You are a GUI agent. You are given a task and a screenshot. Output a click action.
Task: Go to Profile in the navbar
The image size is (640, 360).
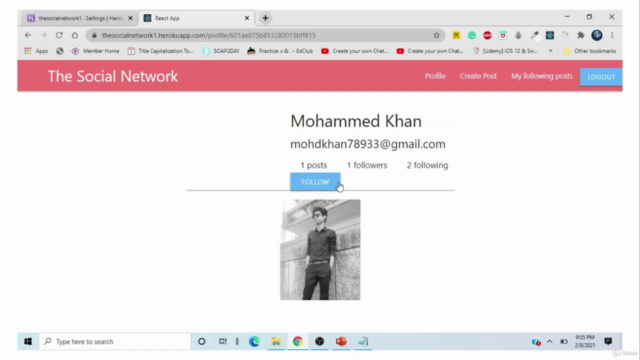435,76
